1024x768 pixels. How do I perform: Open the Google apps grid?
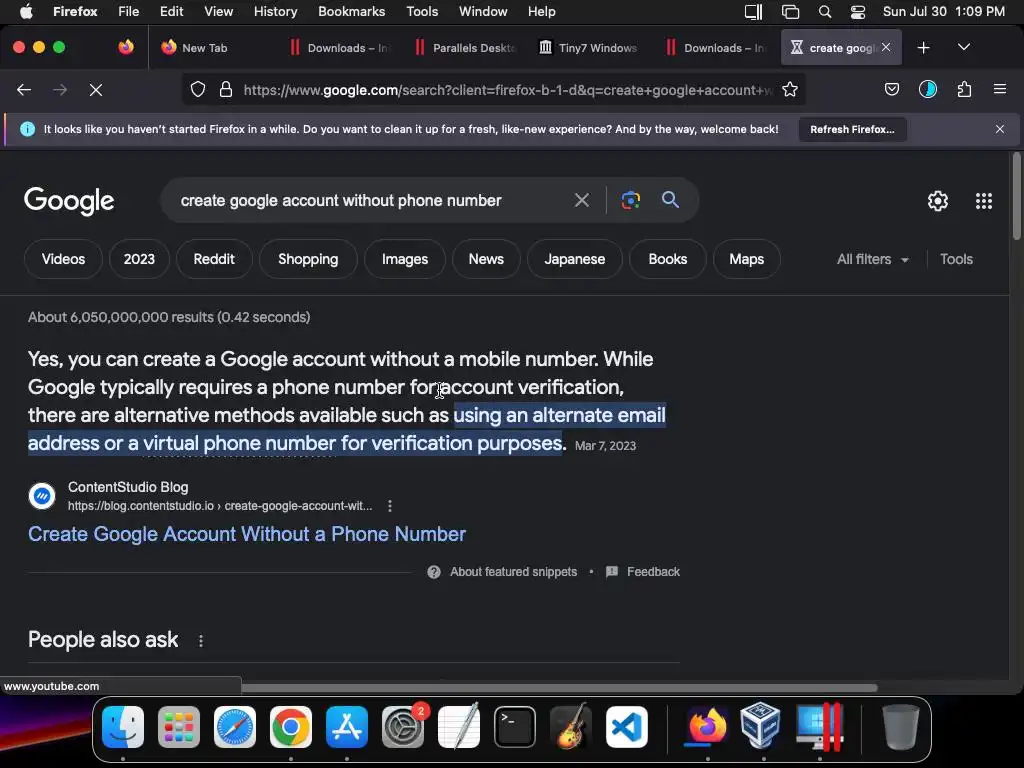click(984, 201)
